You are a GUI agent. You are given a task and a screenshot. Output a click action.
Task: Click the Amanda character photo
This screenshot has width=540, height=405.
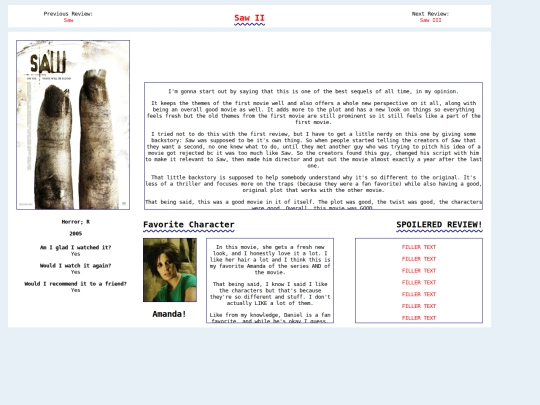click(170, 270)
